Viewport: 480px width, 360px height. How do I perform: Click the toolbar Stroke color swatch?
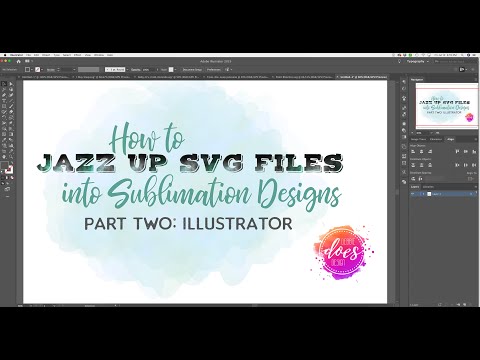[10, 169]
